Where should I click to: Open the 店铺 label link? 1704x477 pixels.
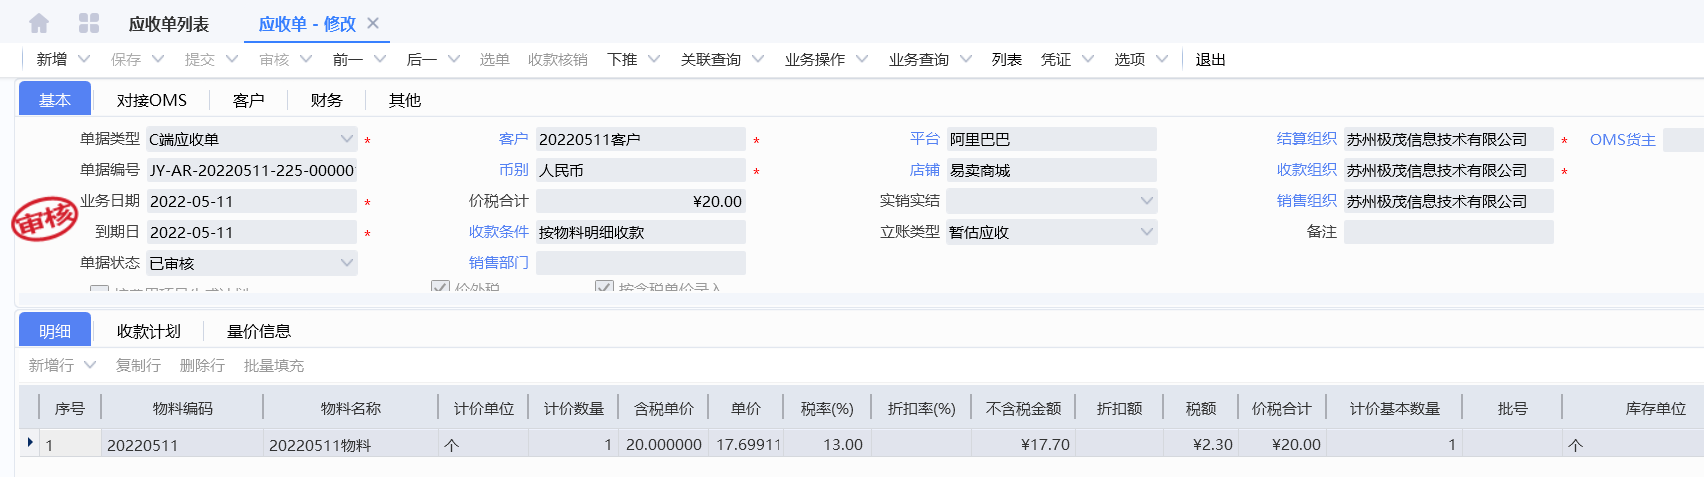[925, 170]
